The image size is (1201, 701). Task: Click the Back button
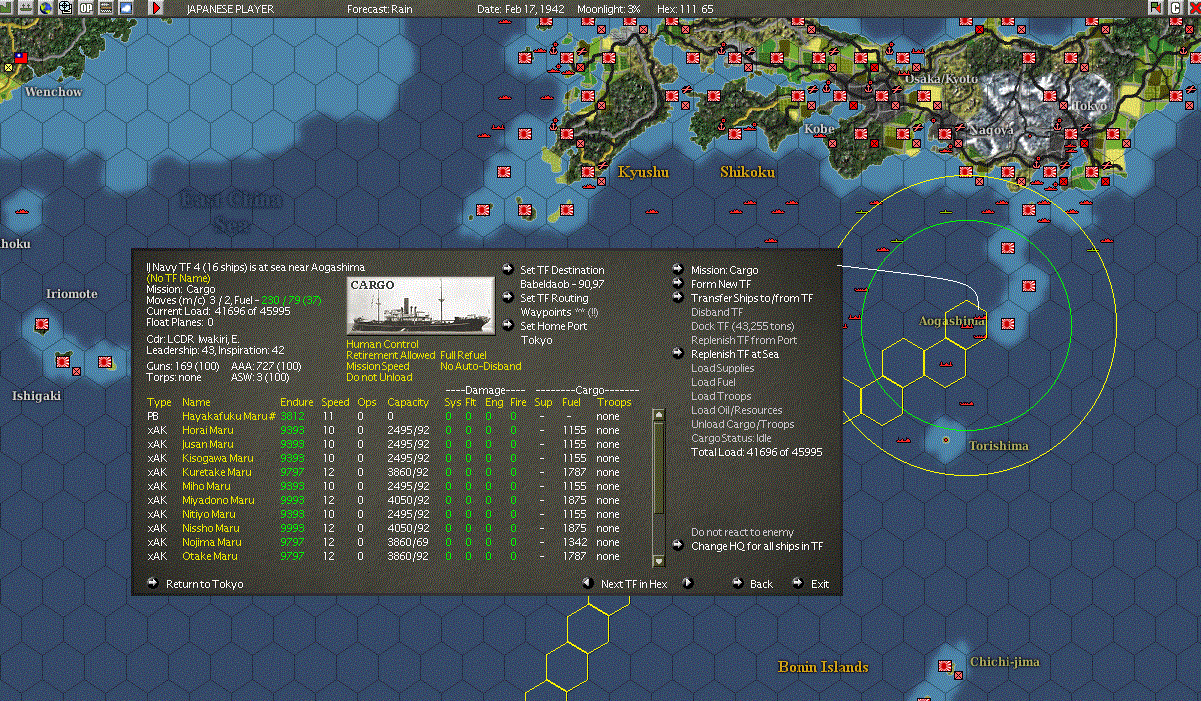tap(761, 584)
